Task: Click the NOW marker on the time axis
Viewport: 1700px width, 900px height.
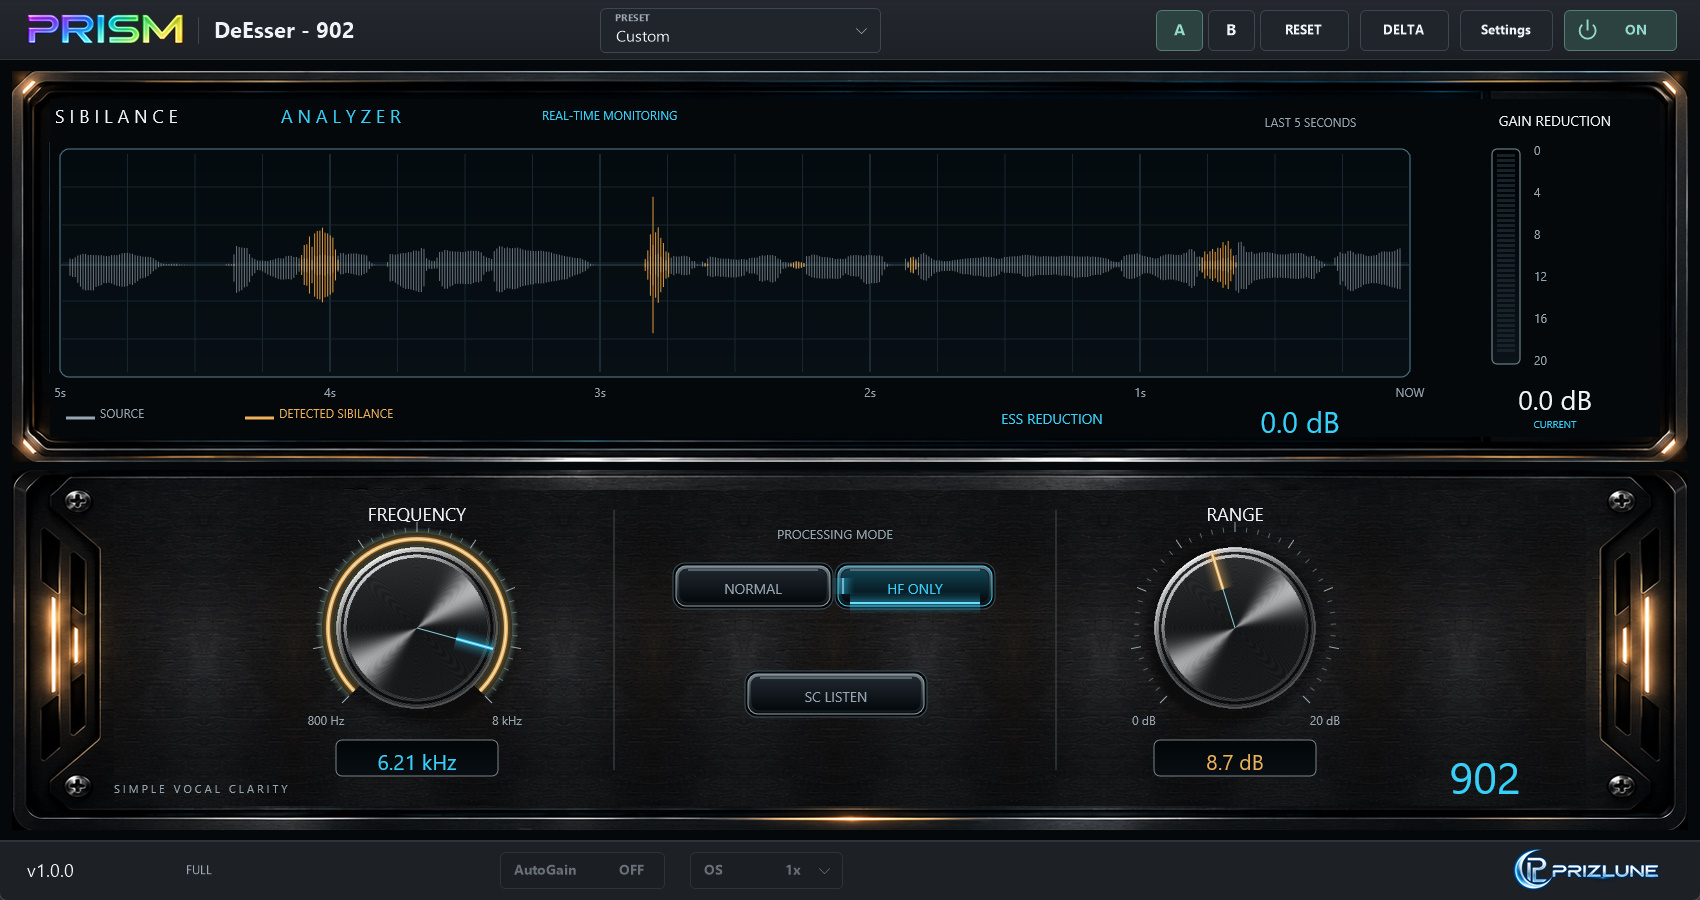Action: pyautogui.click(x=1410, y=393)
